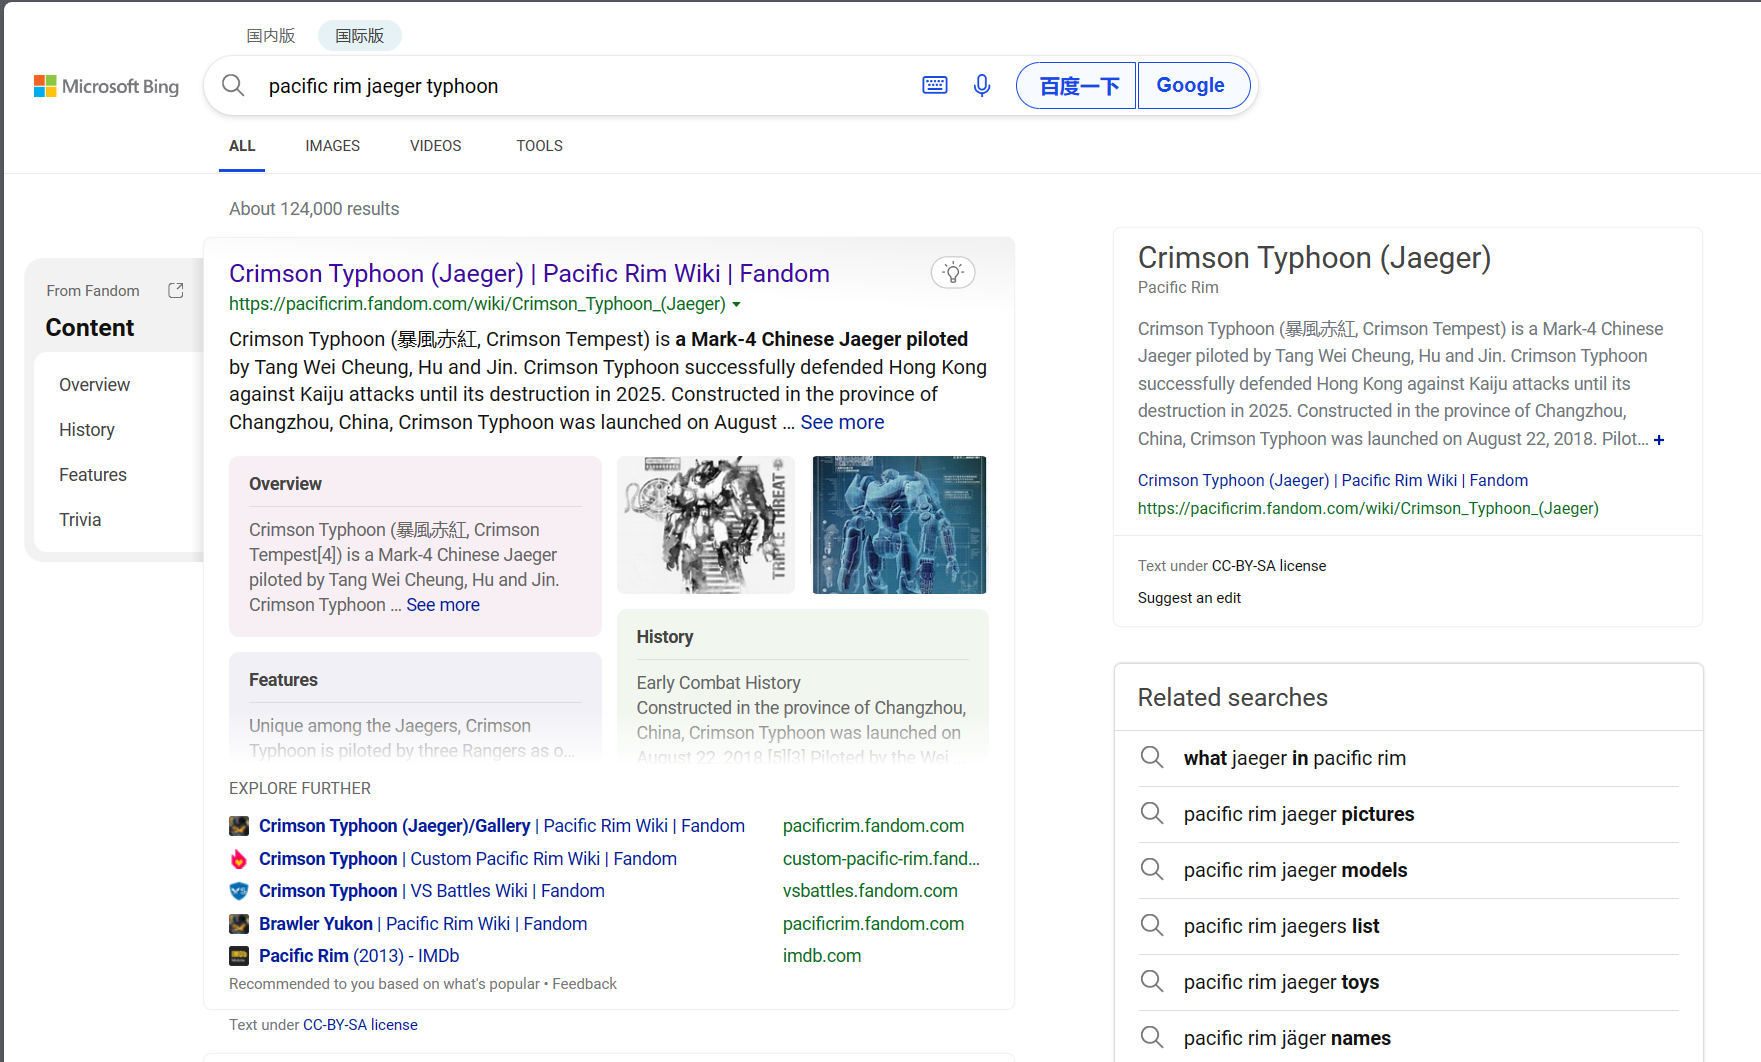Click the Microsoft Bing logo
1761x1062 pixels.
coord(106,87)
